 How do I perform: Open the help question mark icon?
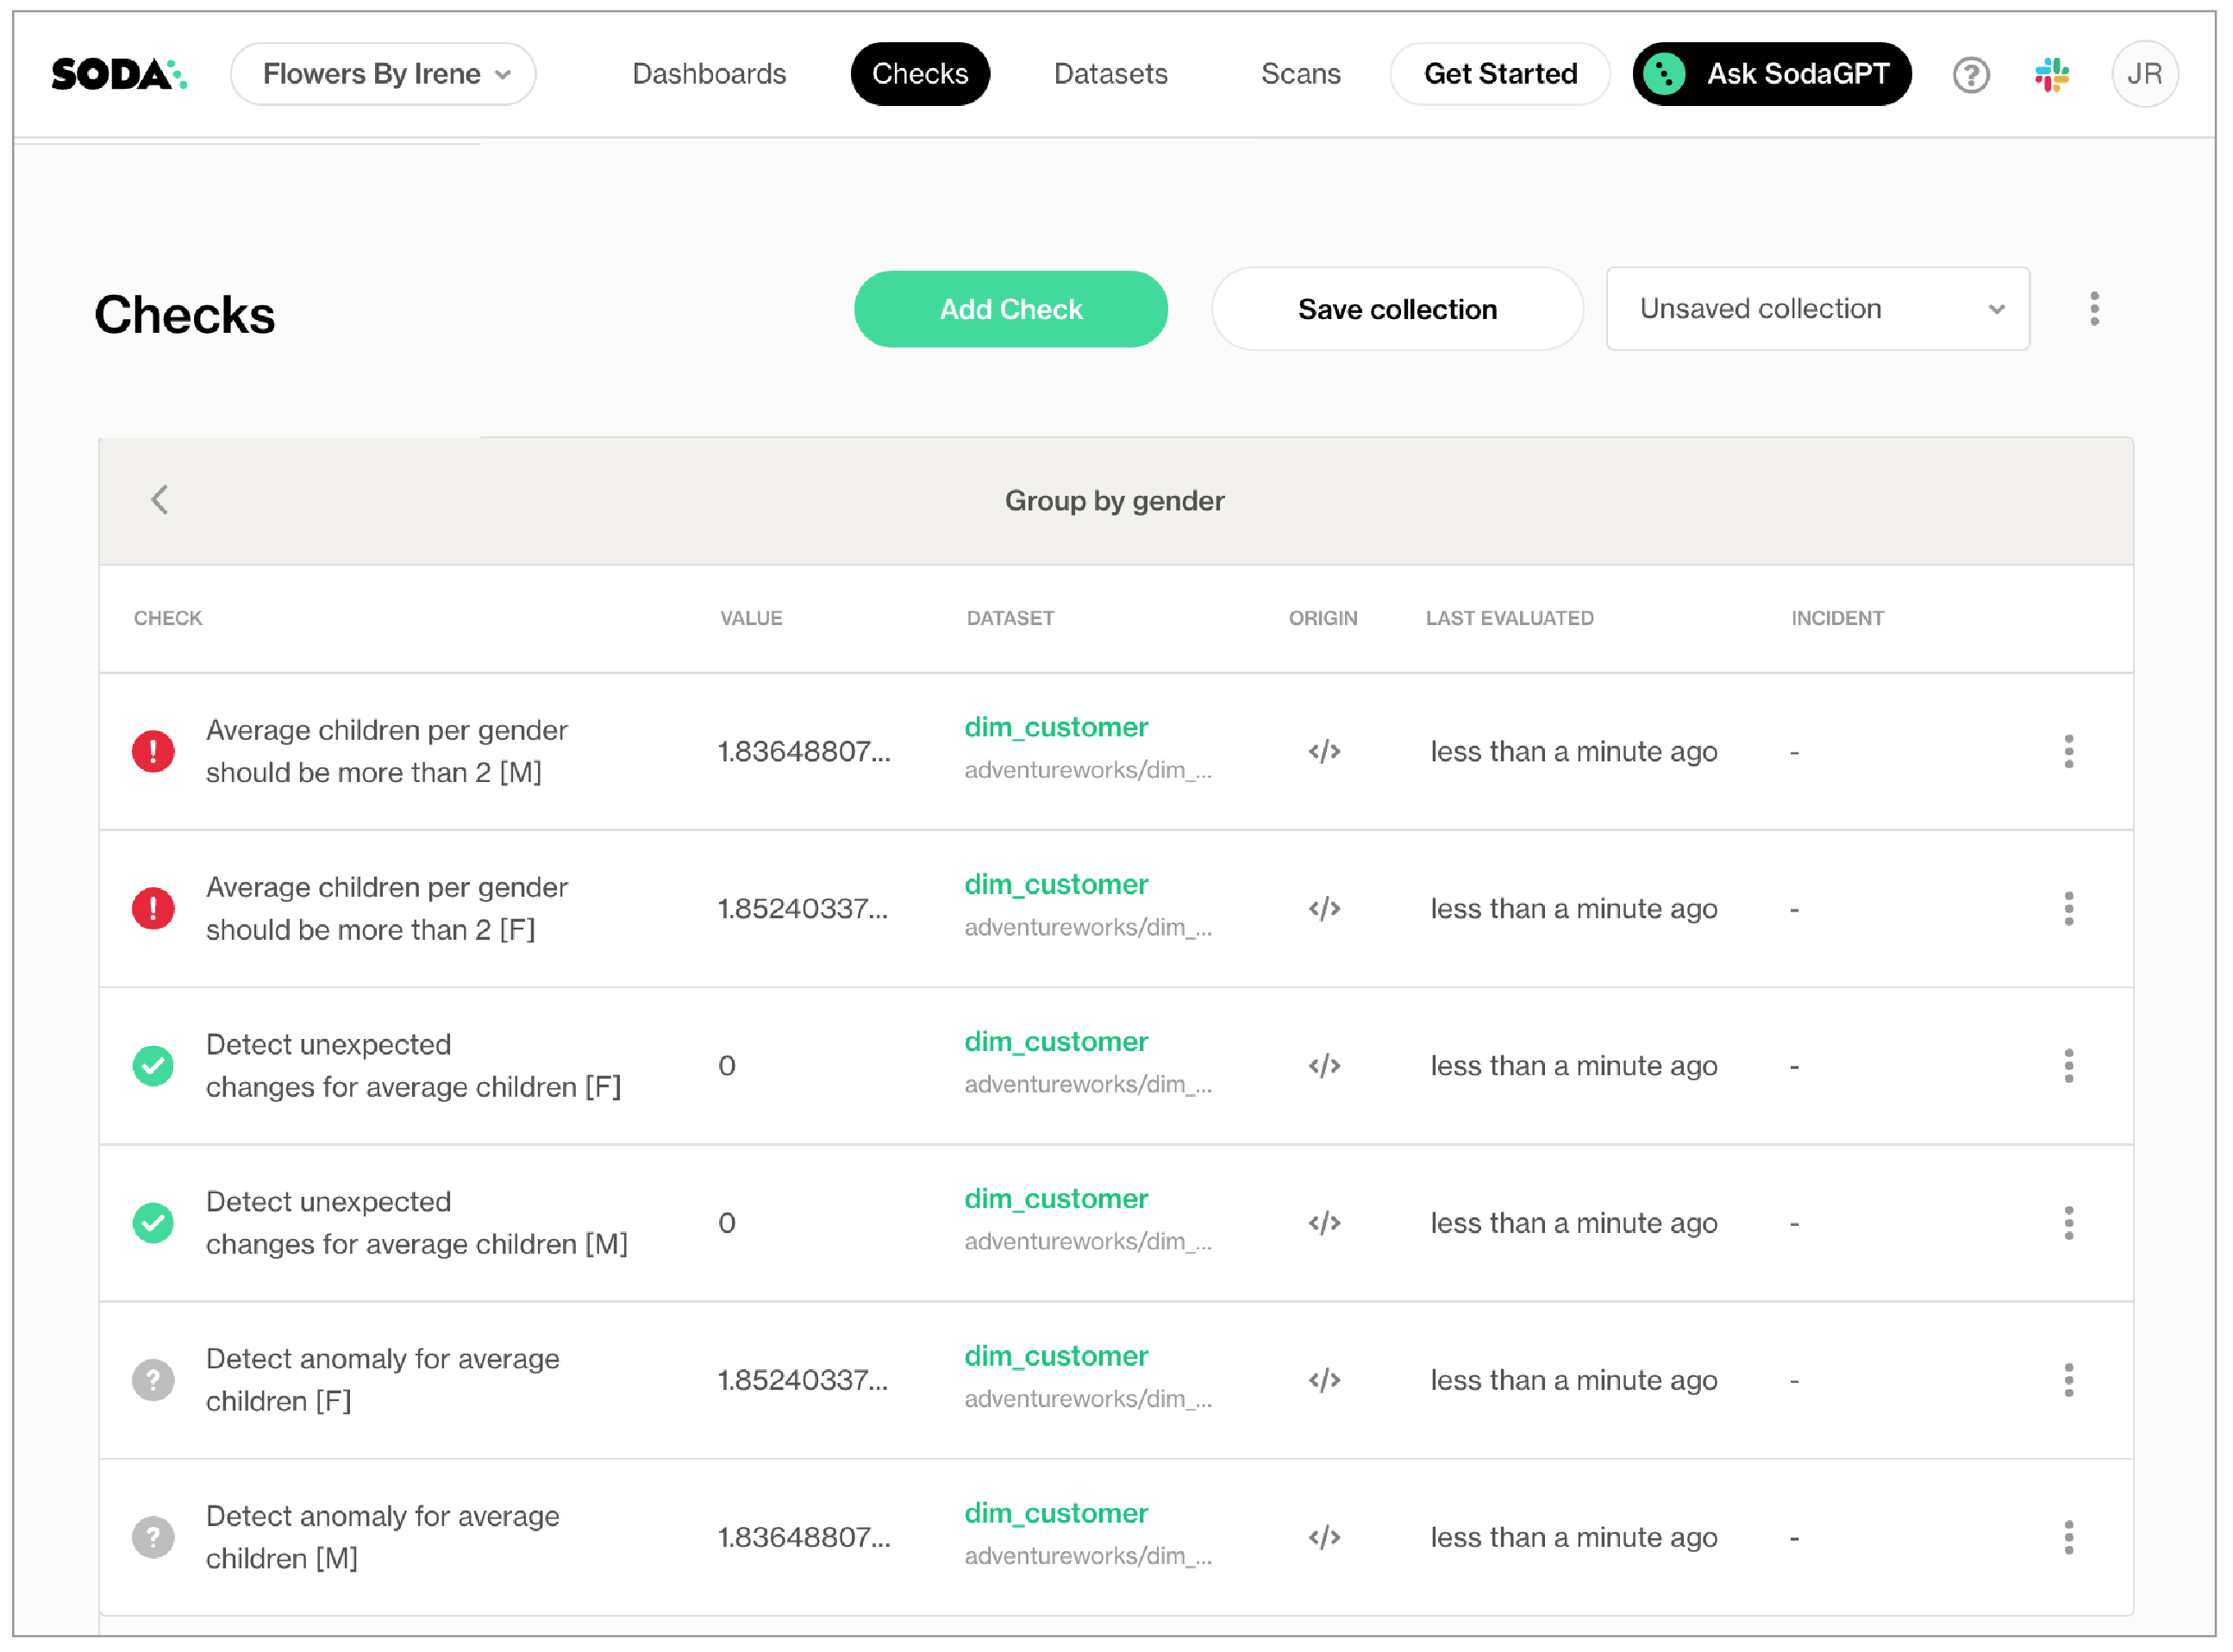(1971, 75)
